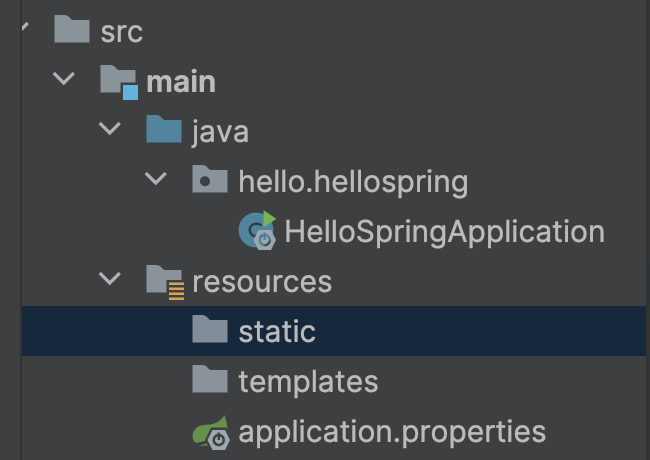
Task: Select the templates folder name
Action: point(308,381)
